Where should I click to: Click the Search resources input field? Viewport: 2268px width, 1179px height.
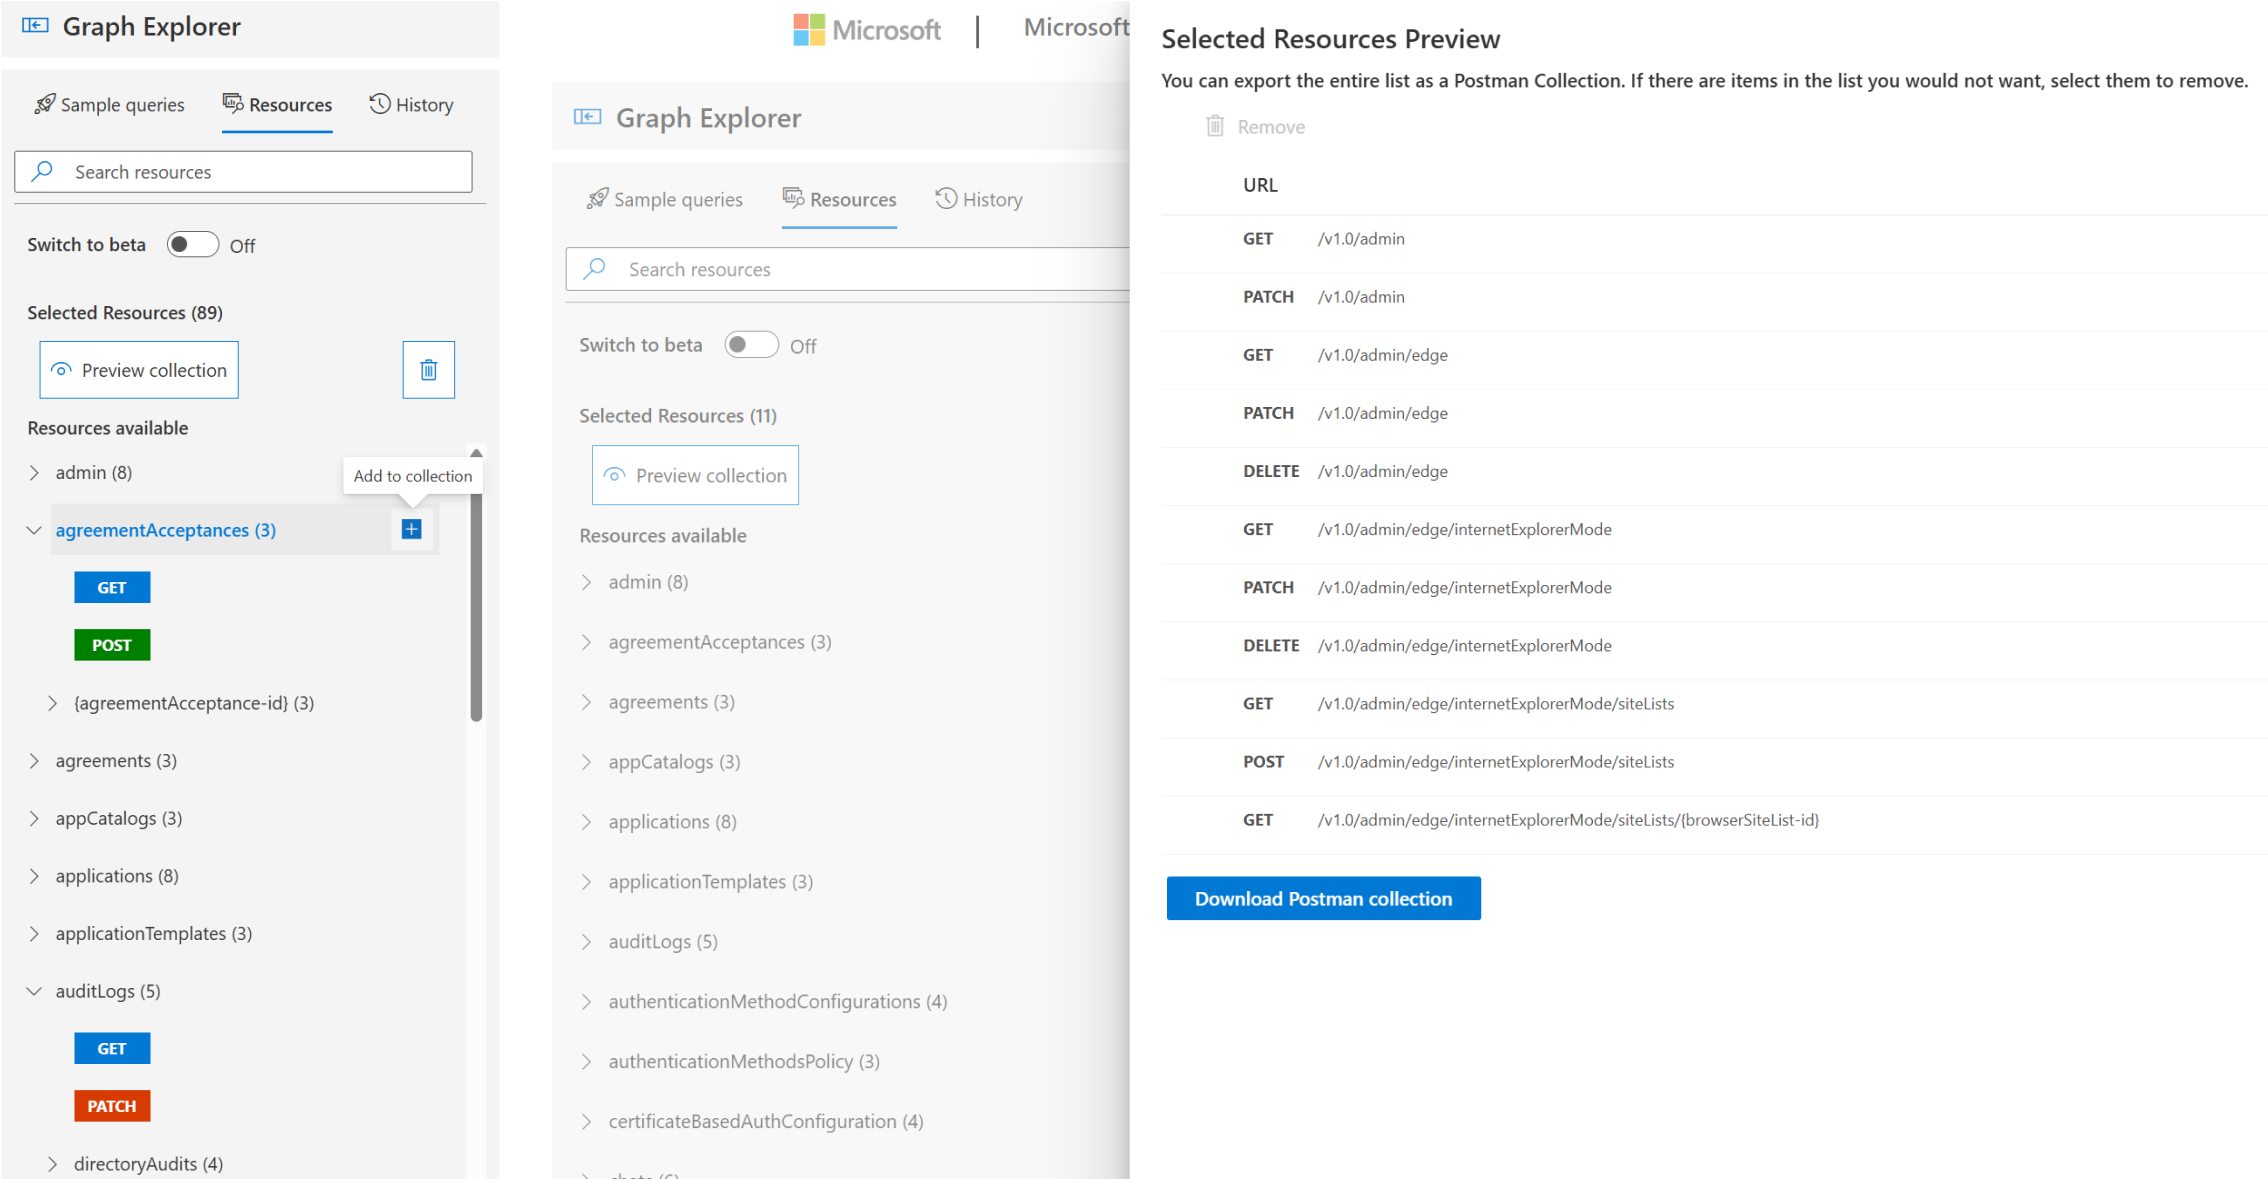click(244, 171)
